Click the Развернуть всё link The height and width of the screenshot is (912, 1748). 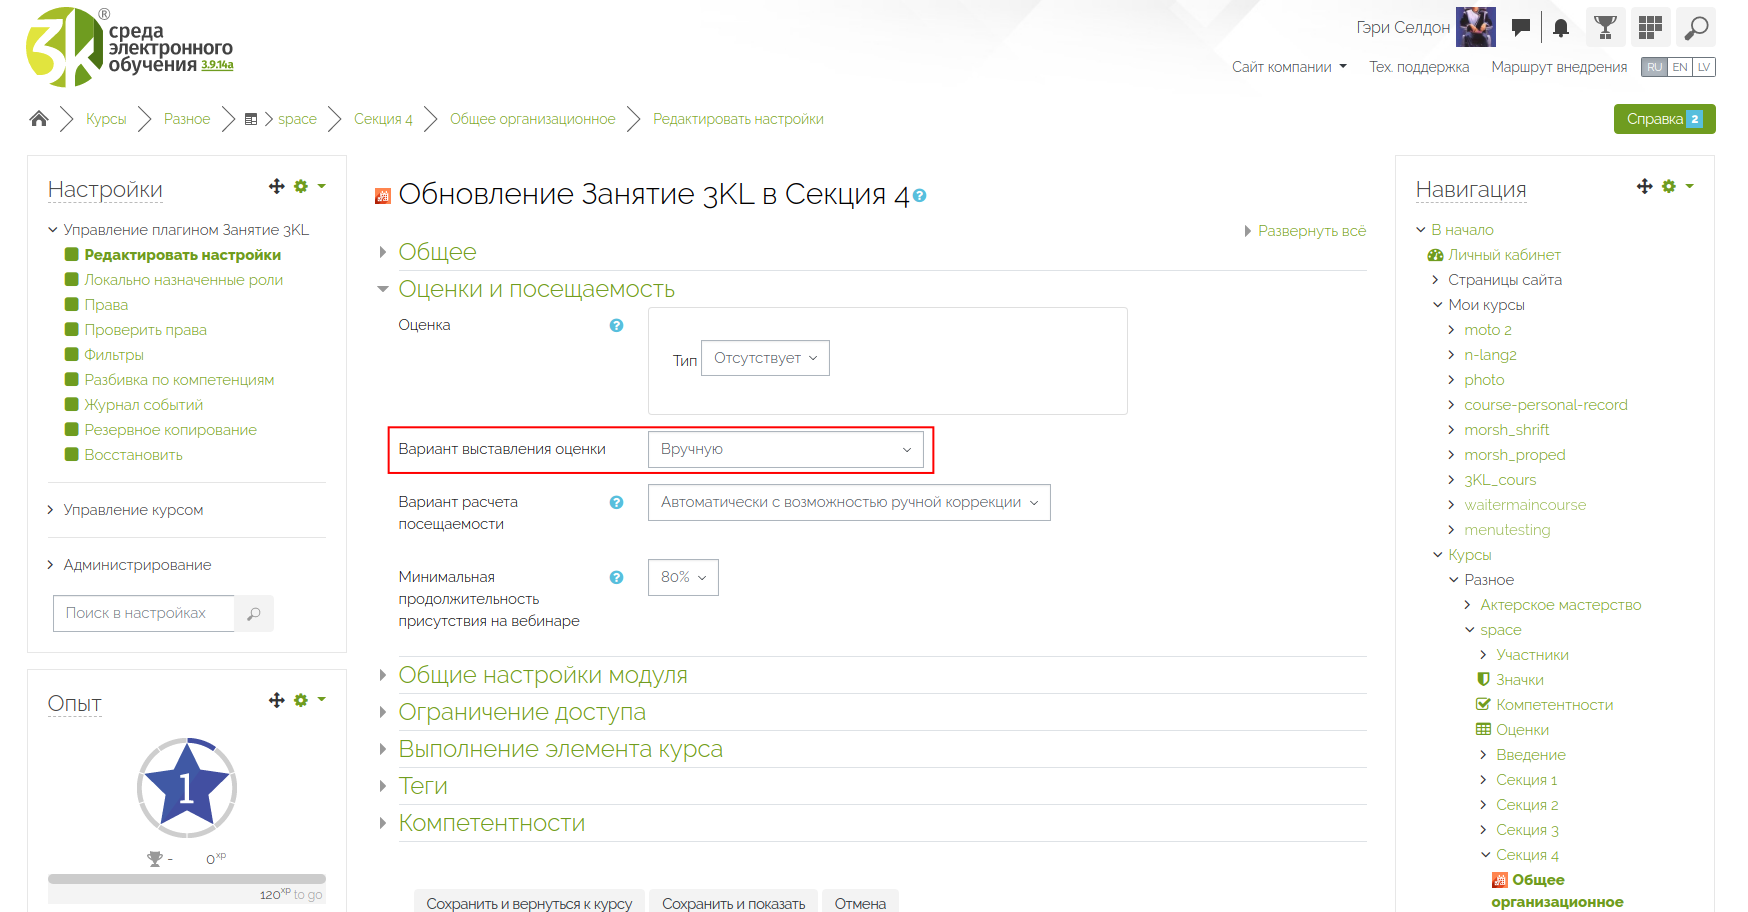(x=1310, y=231)
